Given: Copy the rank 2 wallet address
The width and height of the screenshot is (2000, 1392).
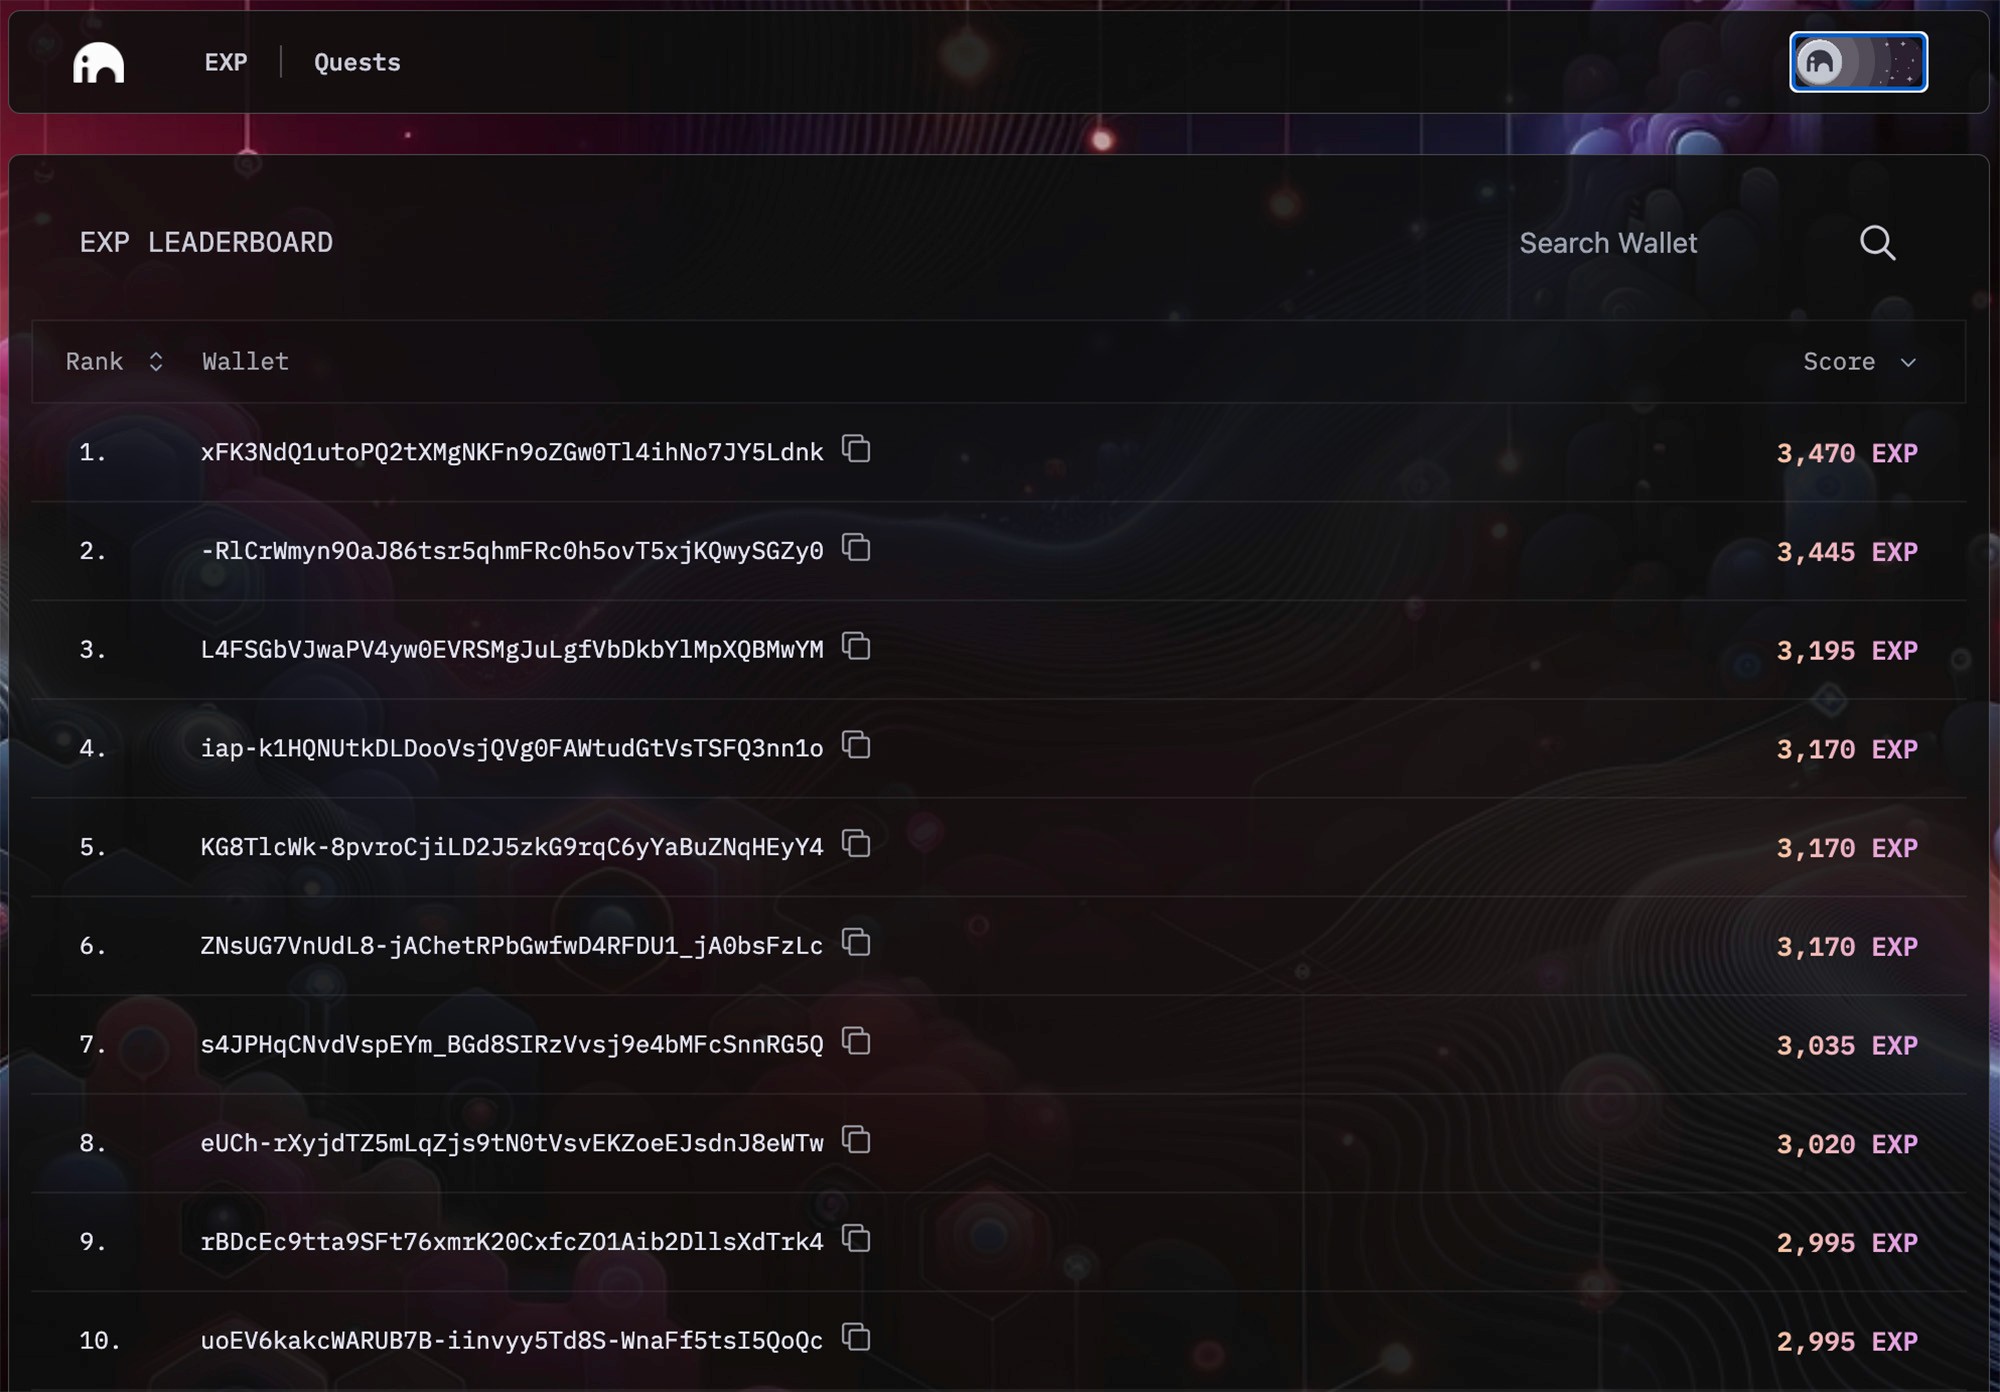Looking at the screenshot, I should point(856,548).
